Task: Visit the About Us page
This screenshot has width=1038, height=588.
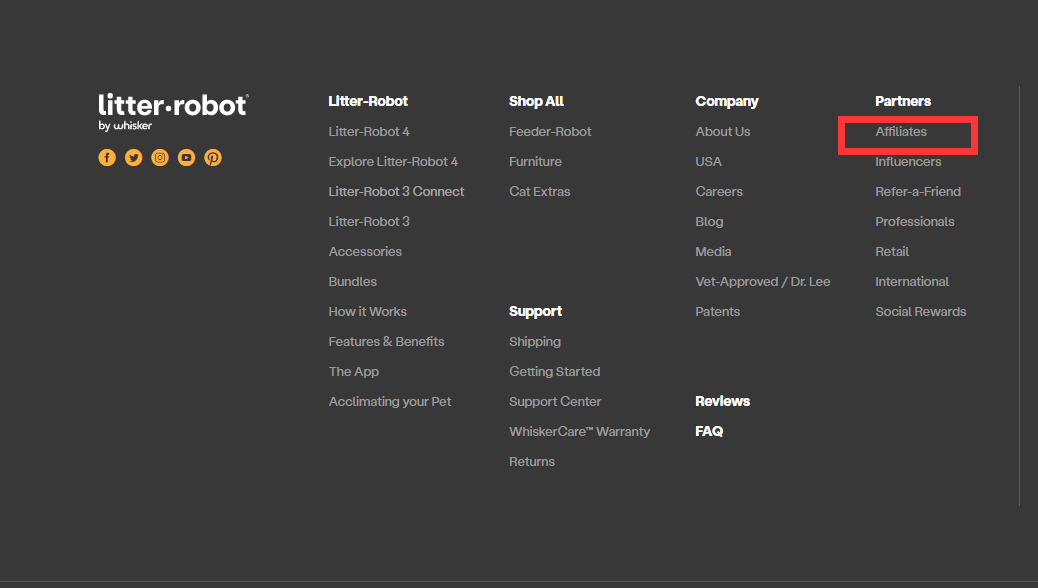Action: [x=722, y=132]
